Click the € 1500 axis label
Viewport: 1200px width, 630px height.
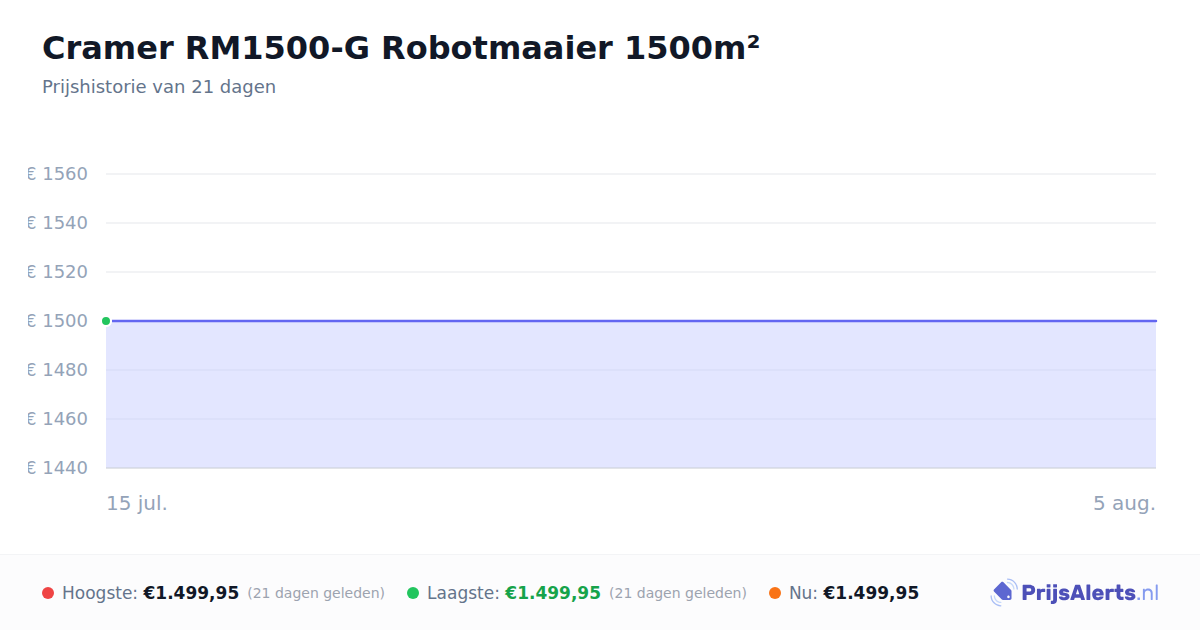pyautogui.click(x=58, y=321)
